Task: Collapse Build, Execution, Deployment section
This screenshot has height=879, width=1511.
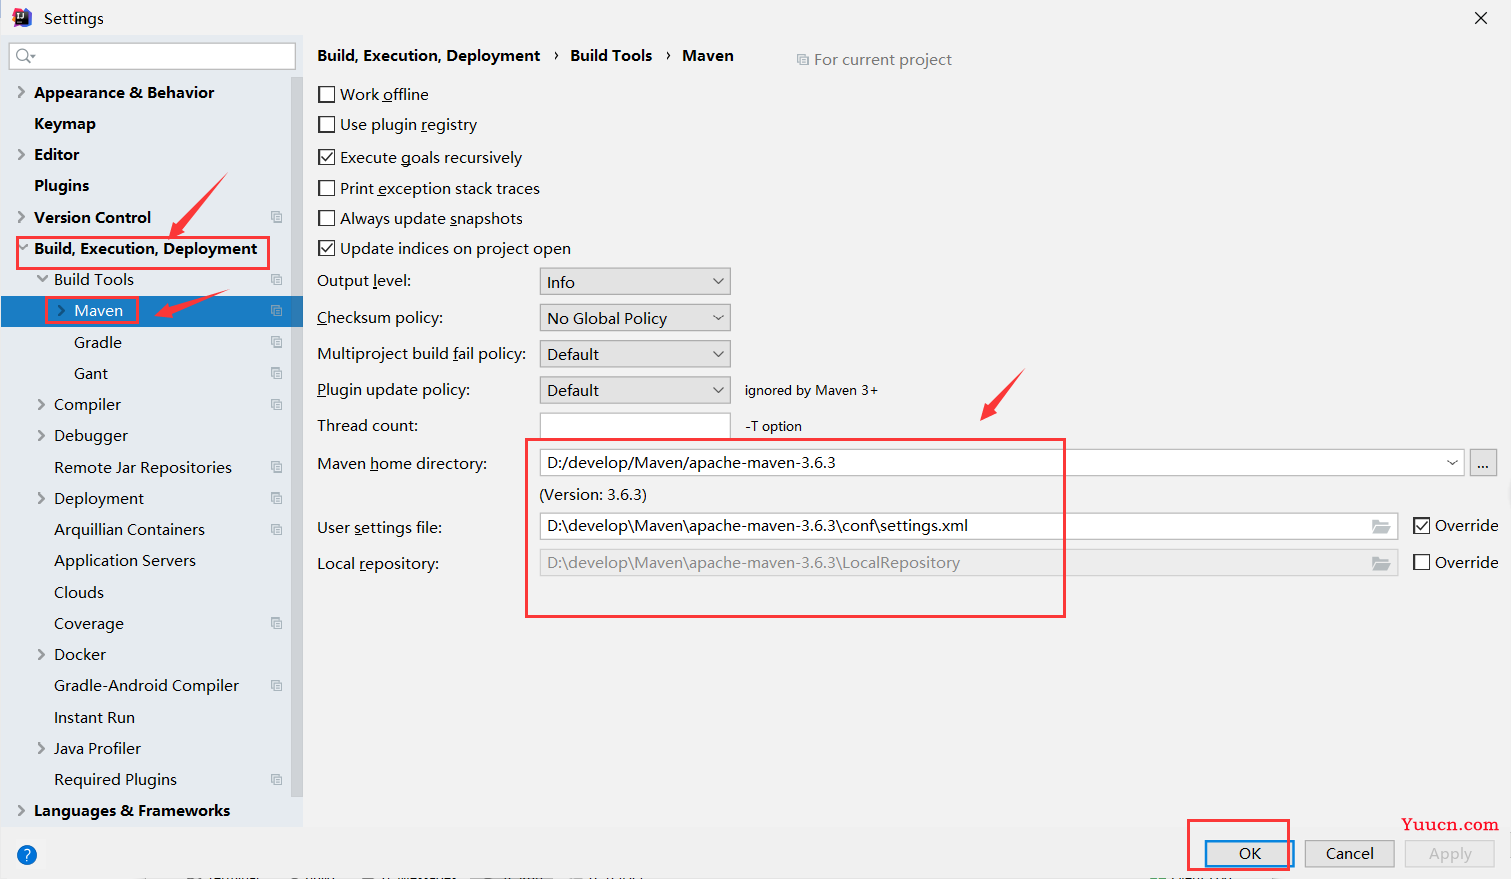Action: coord(23,248)
